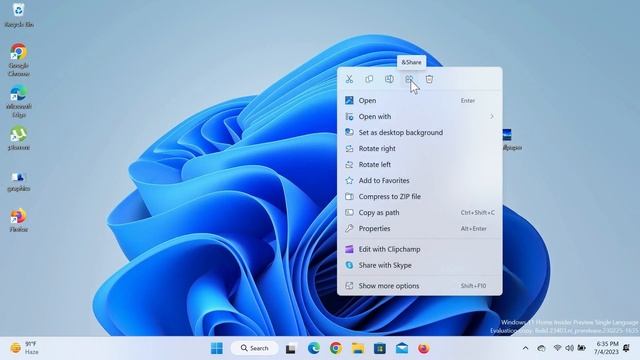
Task: Click the volume speaker tray icon
Action: [x=569, y=348]
